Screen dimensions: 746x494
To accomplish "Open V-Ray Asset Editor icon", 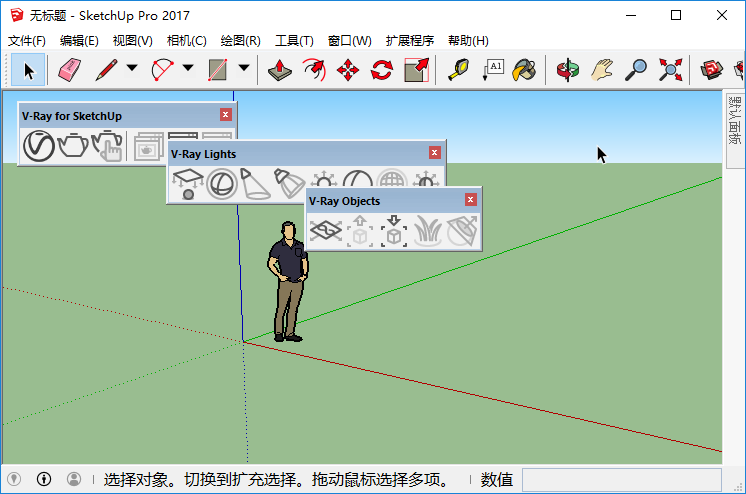I will tap(39, 146).
